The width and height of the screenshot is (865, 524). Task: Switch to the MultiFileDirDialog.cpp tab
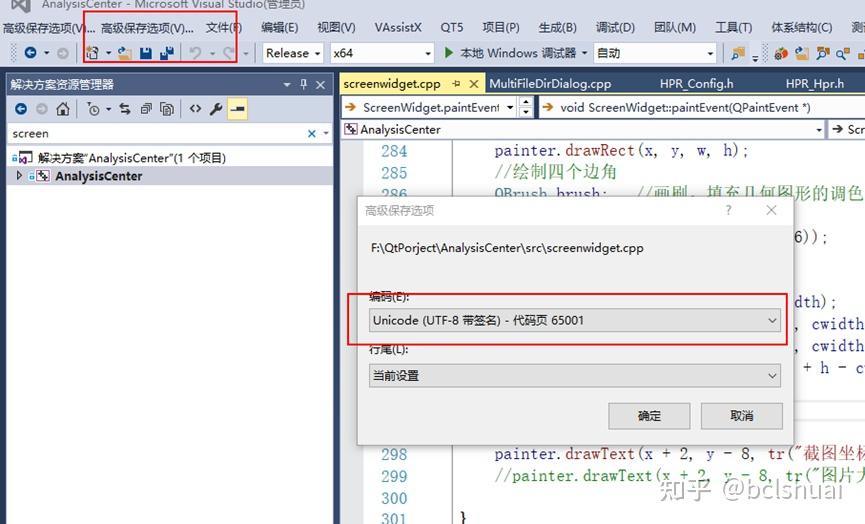tap(550, 84)
